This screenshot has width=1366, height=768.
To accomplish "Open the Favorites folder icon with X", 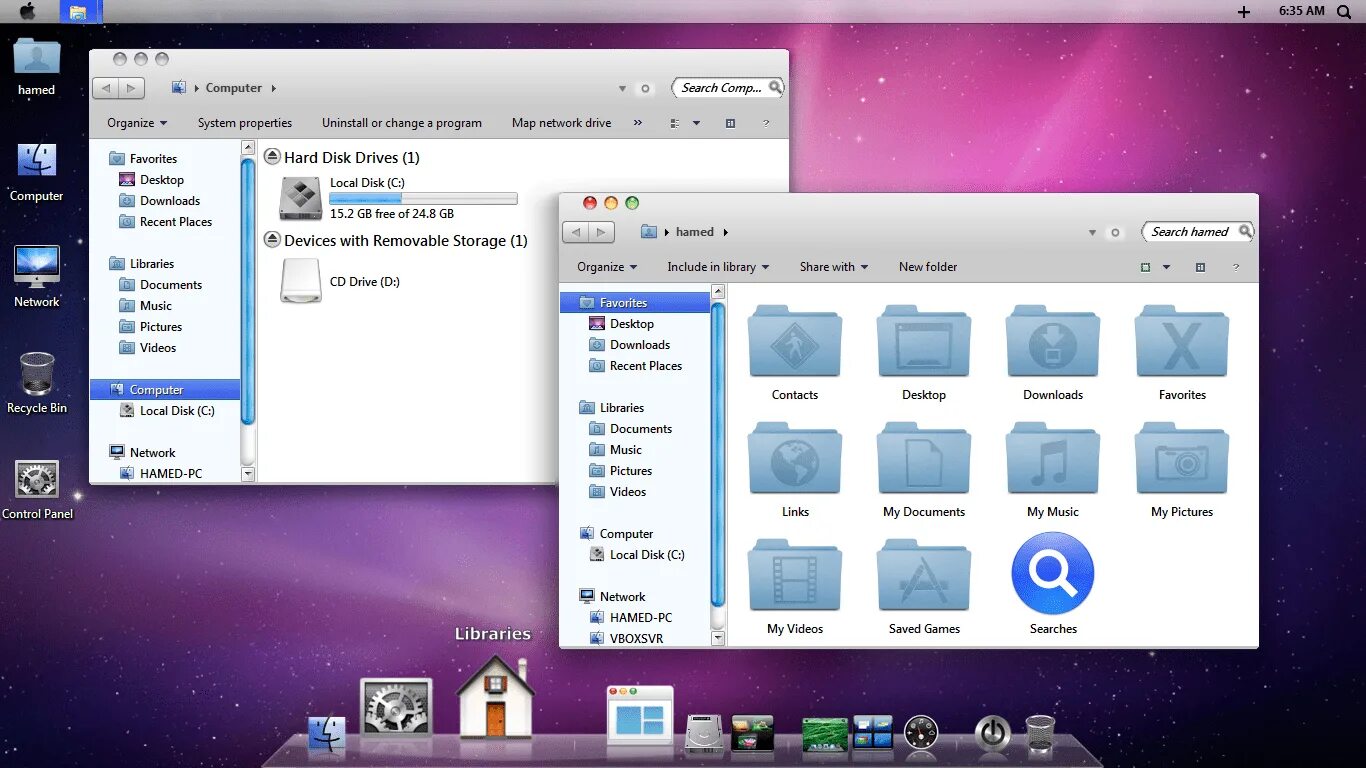I will point(1182,342).
